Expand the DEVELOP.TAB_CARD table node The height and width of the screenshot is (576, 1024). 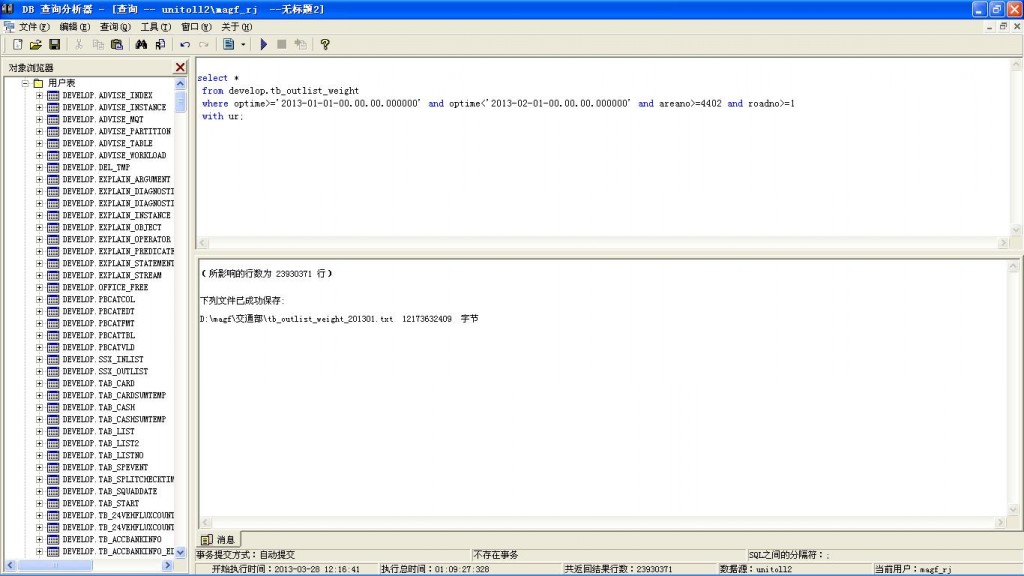pos(39,383)
